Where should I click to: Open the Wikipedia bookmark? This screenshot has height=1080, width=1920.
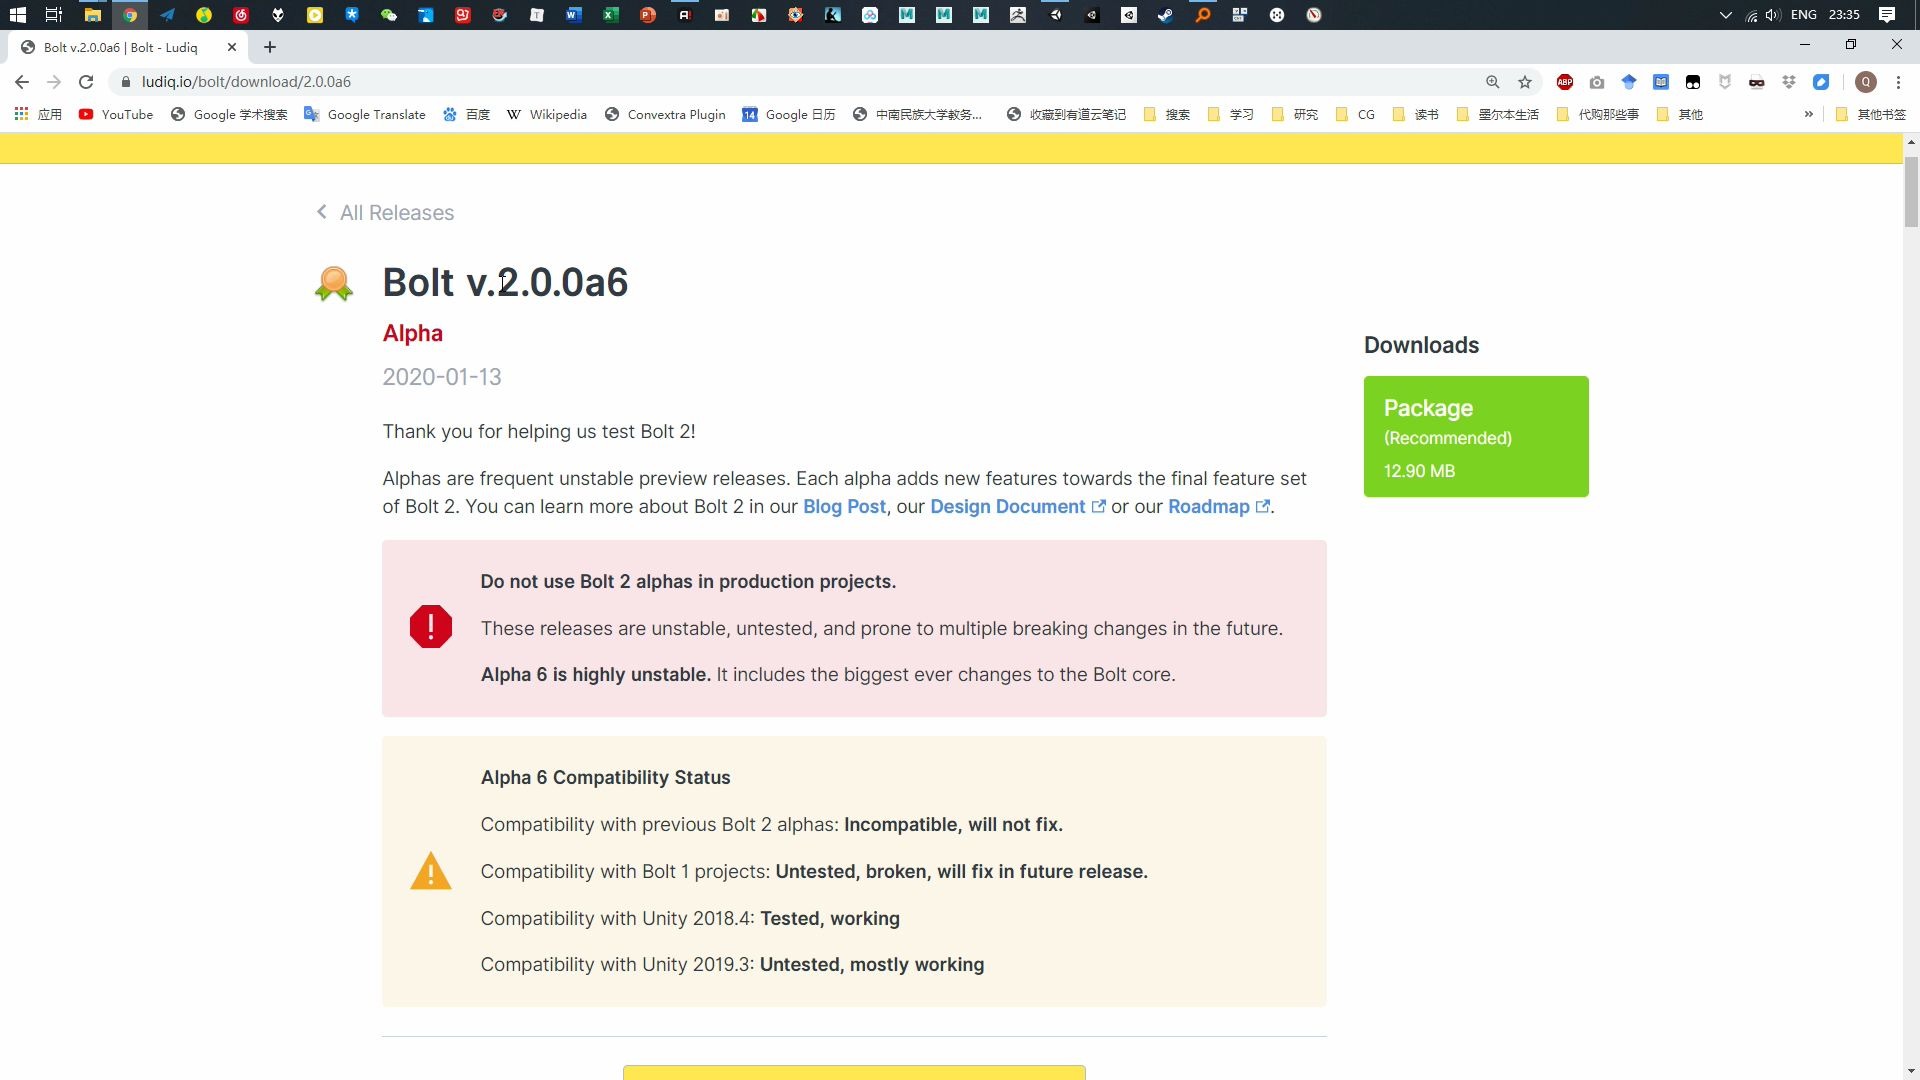(x=547, y=114)
